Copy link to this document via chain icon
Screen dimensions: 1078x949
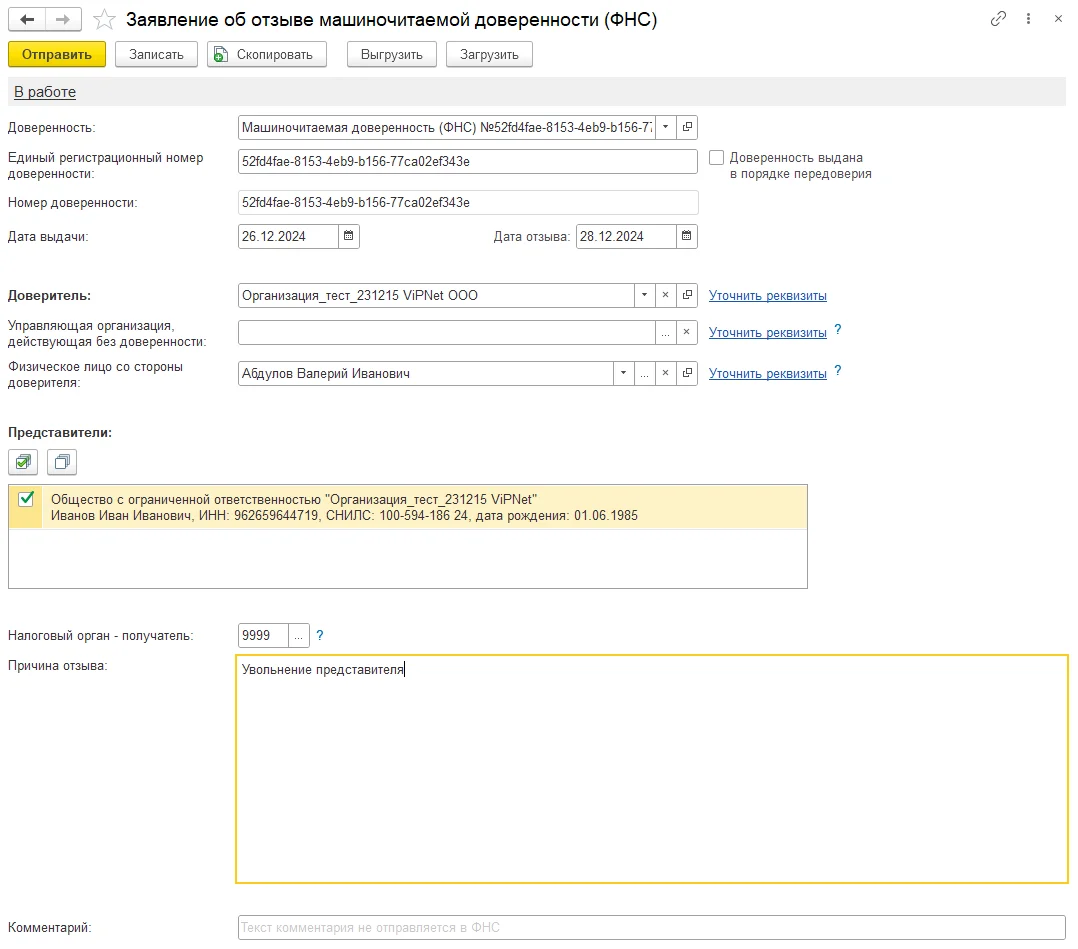(x=998, y=19)
